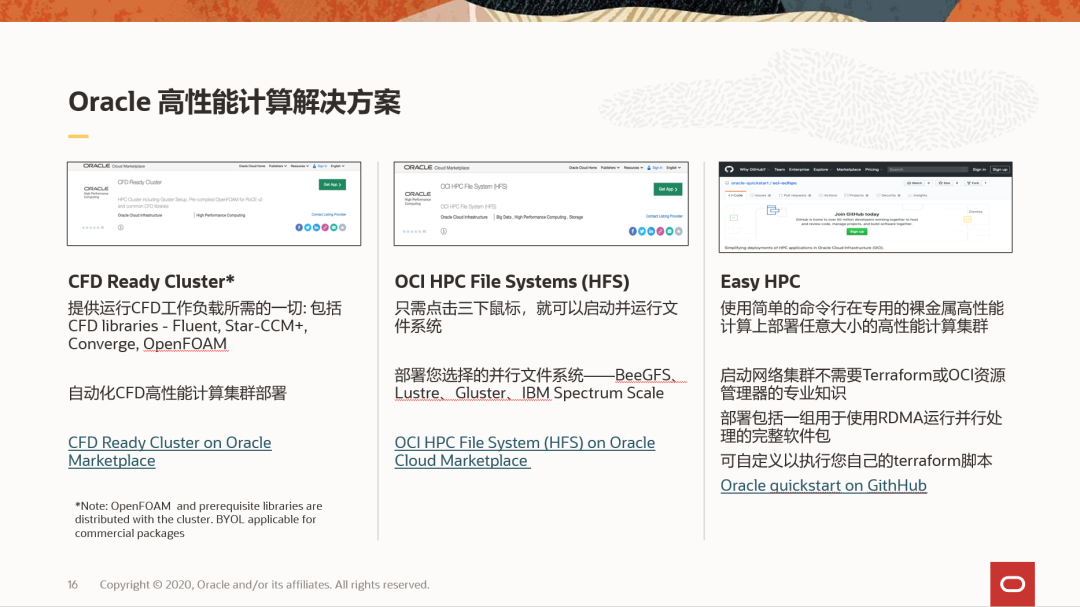Click the Fork button in GitHub screenshot

(973, 183)
